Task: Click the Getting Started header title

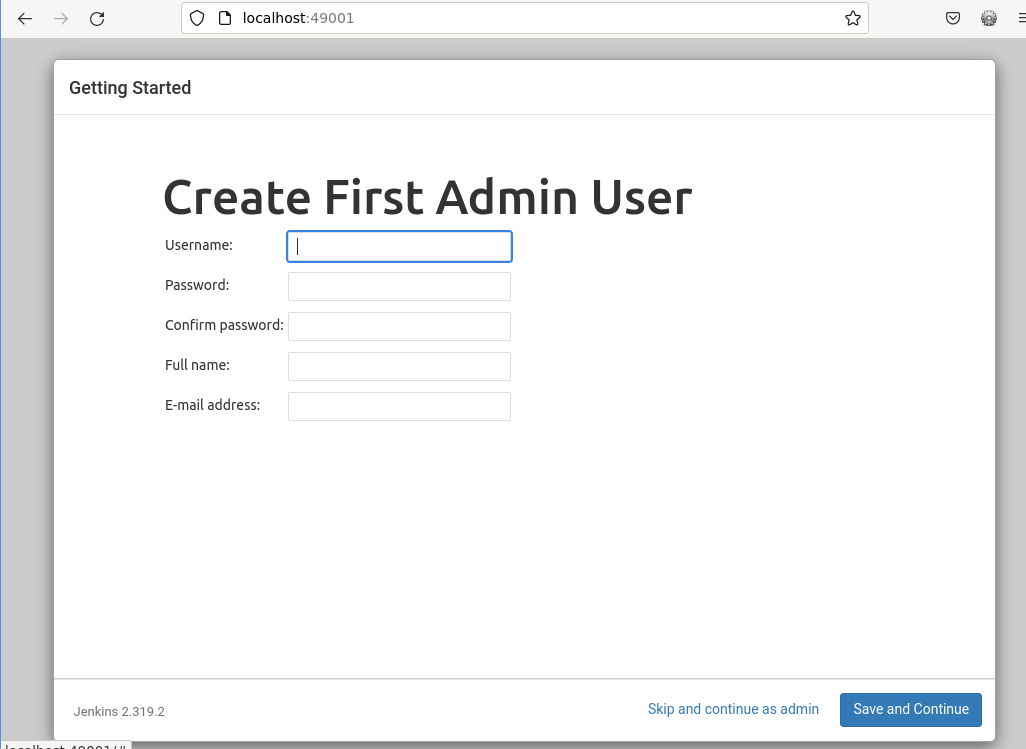Action: (130, 88)
